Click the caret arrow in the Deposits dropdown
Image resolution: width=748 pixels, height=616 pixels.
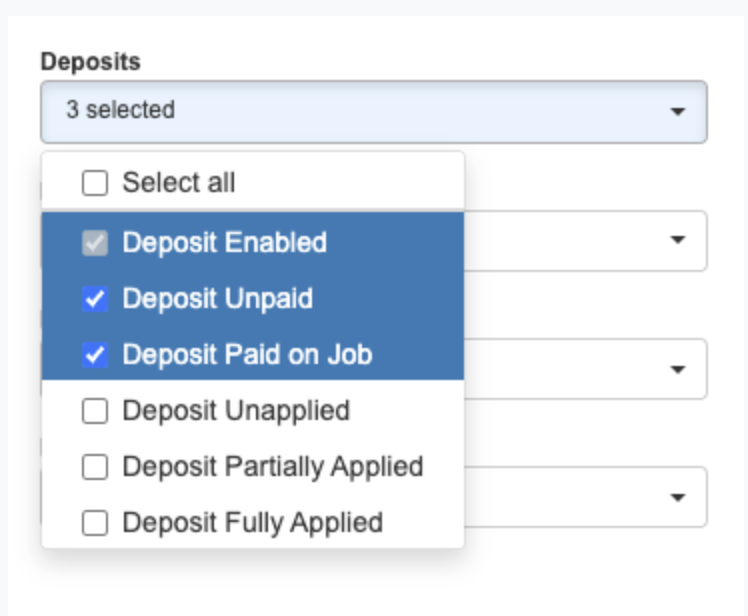pyautogui.click(x=678, y=111)
